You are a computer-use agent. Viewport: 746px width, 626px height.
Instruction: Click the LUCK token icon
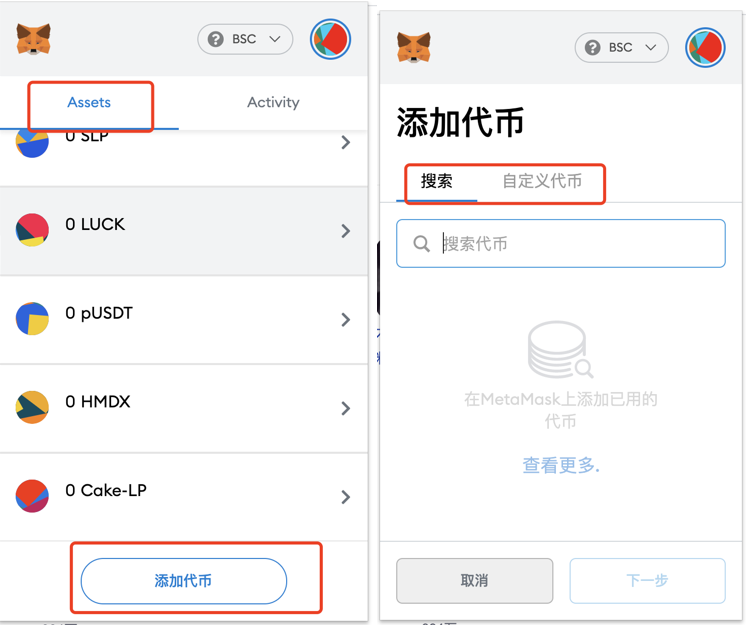pos(32,230)
